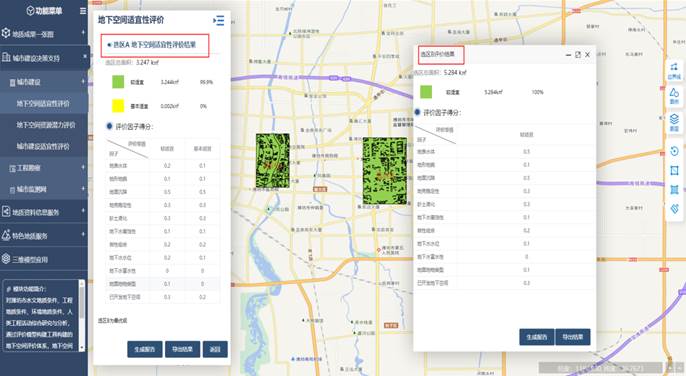Collapse the 城市建设决策支持 menu section

pos(44,57)
